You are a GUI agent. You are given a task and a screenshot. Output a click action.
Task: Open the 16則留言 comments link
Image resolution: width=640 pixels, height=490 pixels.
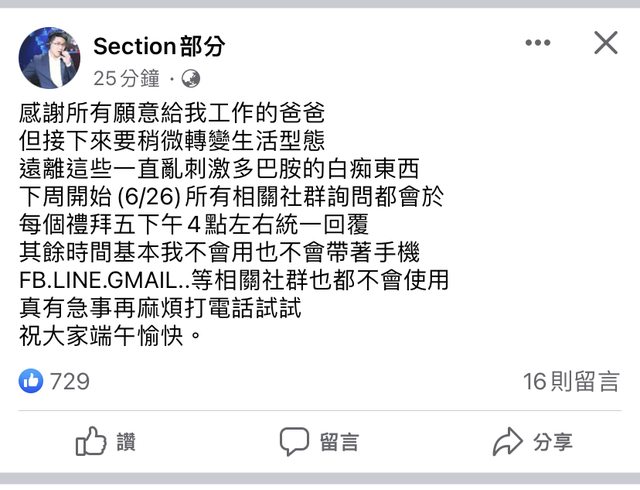[571, 381]
